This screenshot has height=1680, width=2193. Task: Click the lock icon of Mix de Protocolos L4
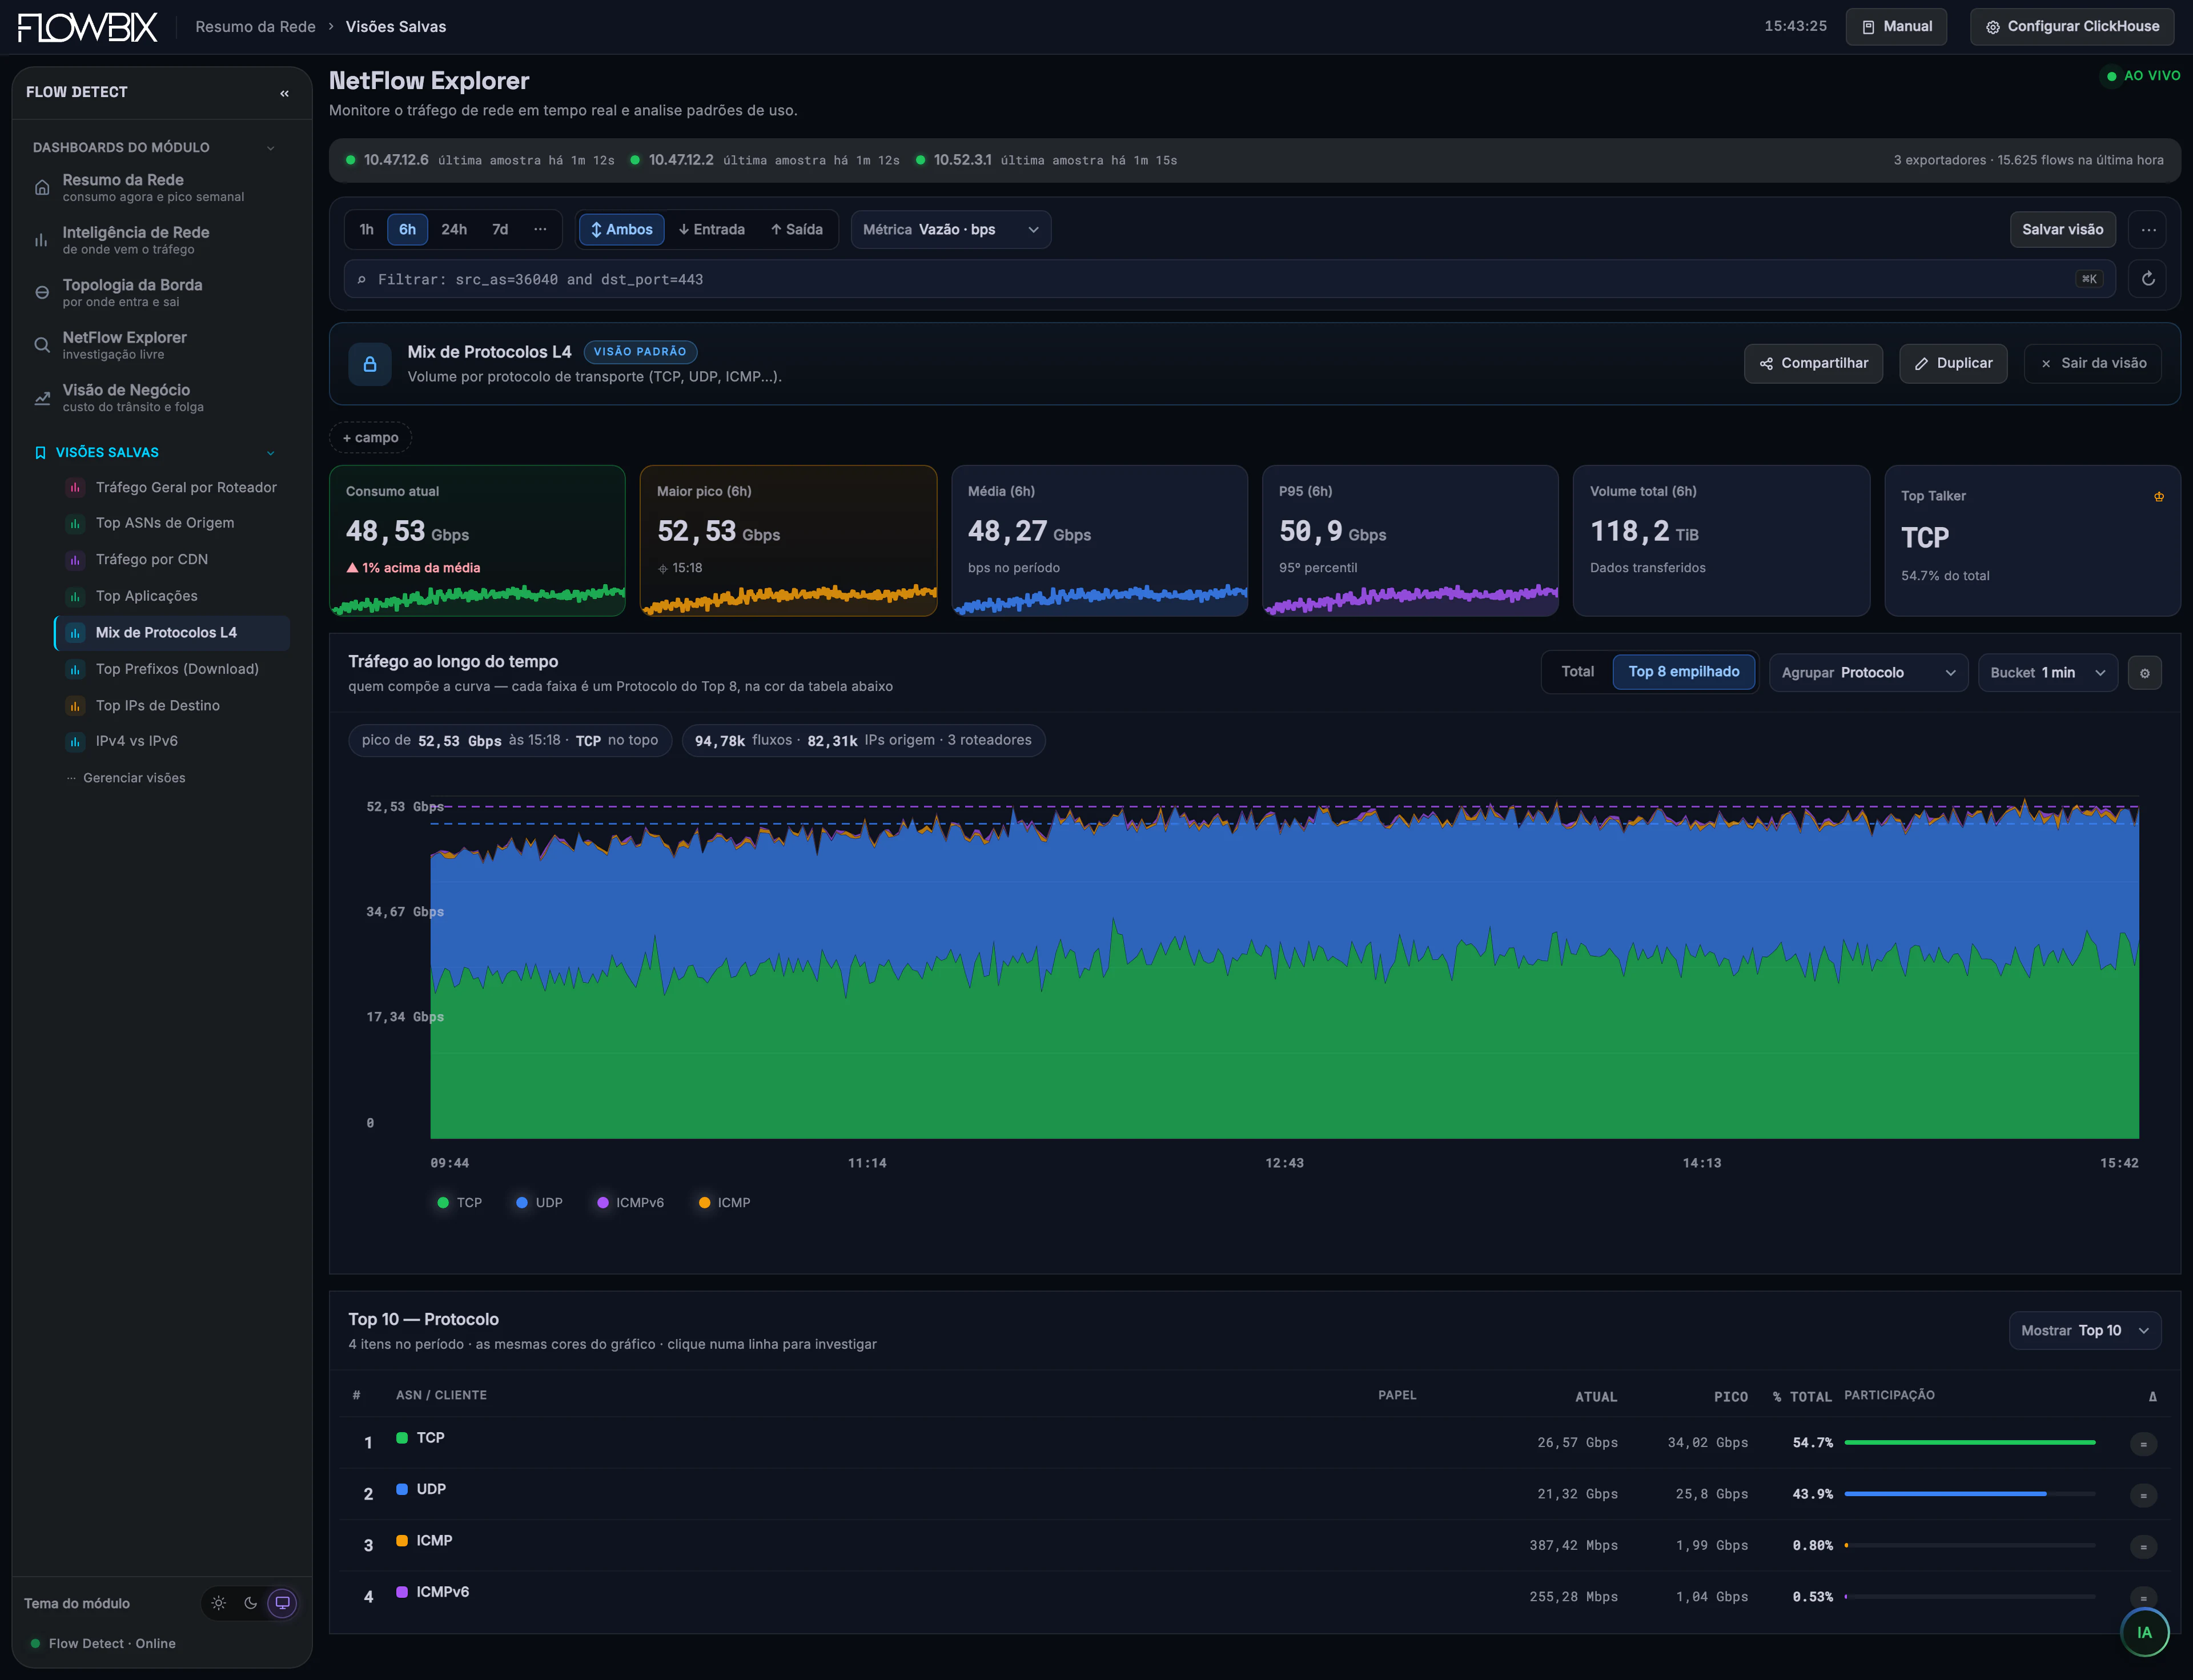(370, 364)
